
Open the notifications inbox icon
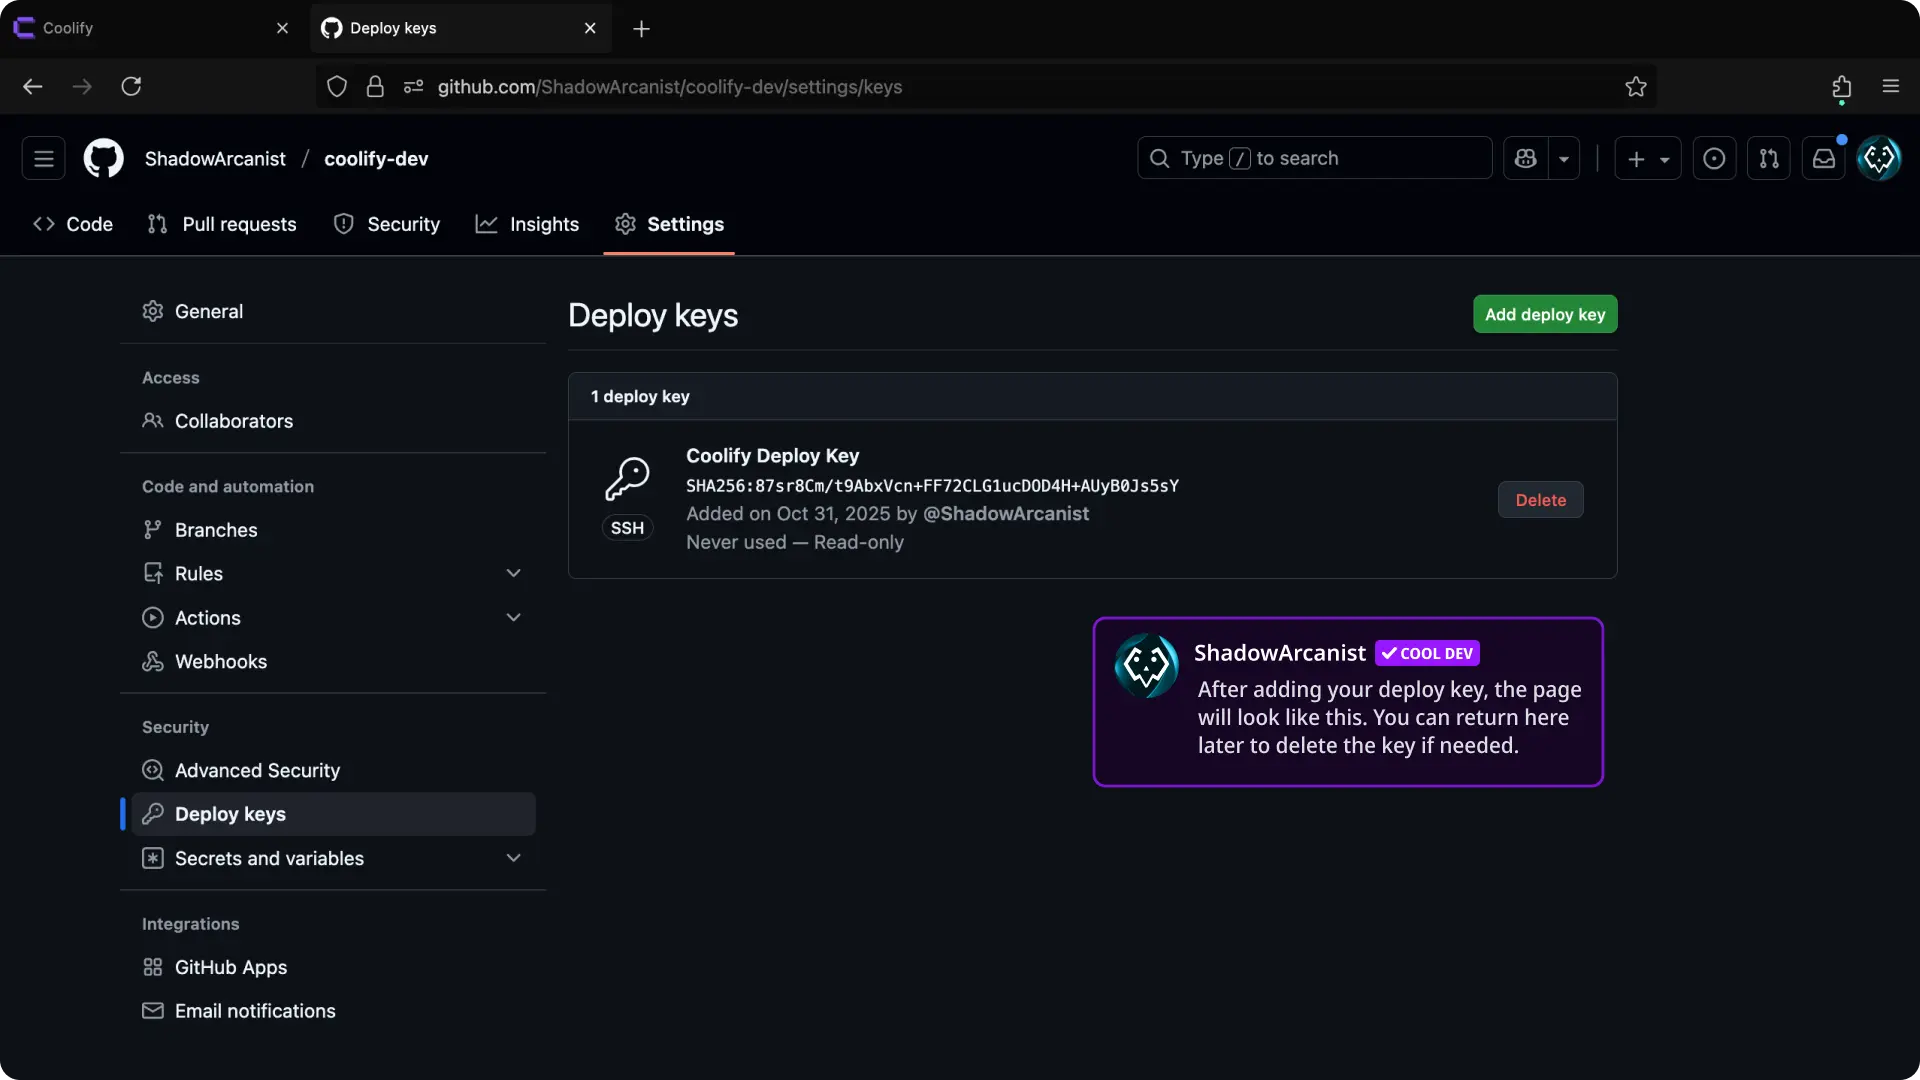coord(1823,158)
